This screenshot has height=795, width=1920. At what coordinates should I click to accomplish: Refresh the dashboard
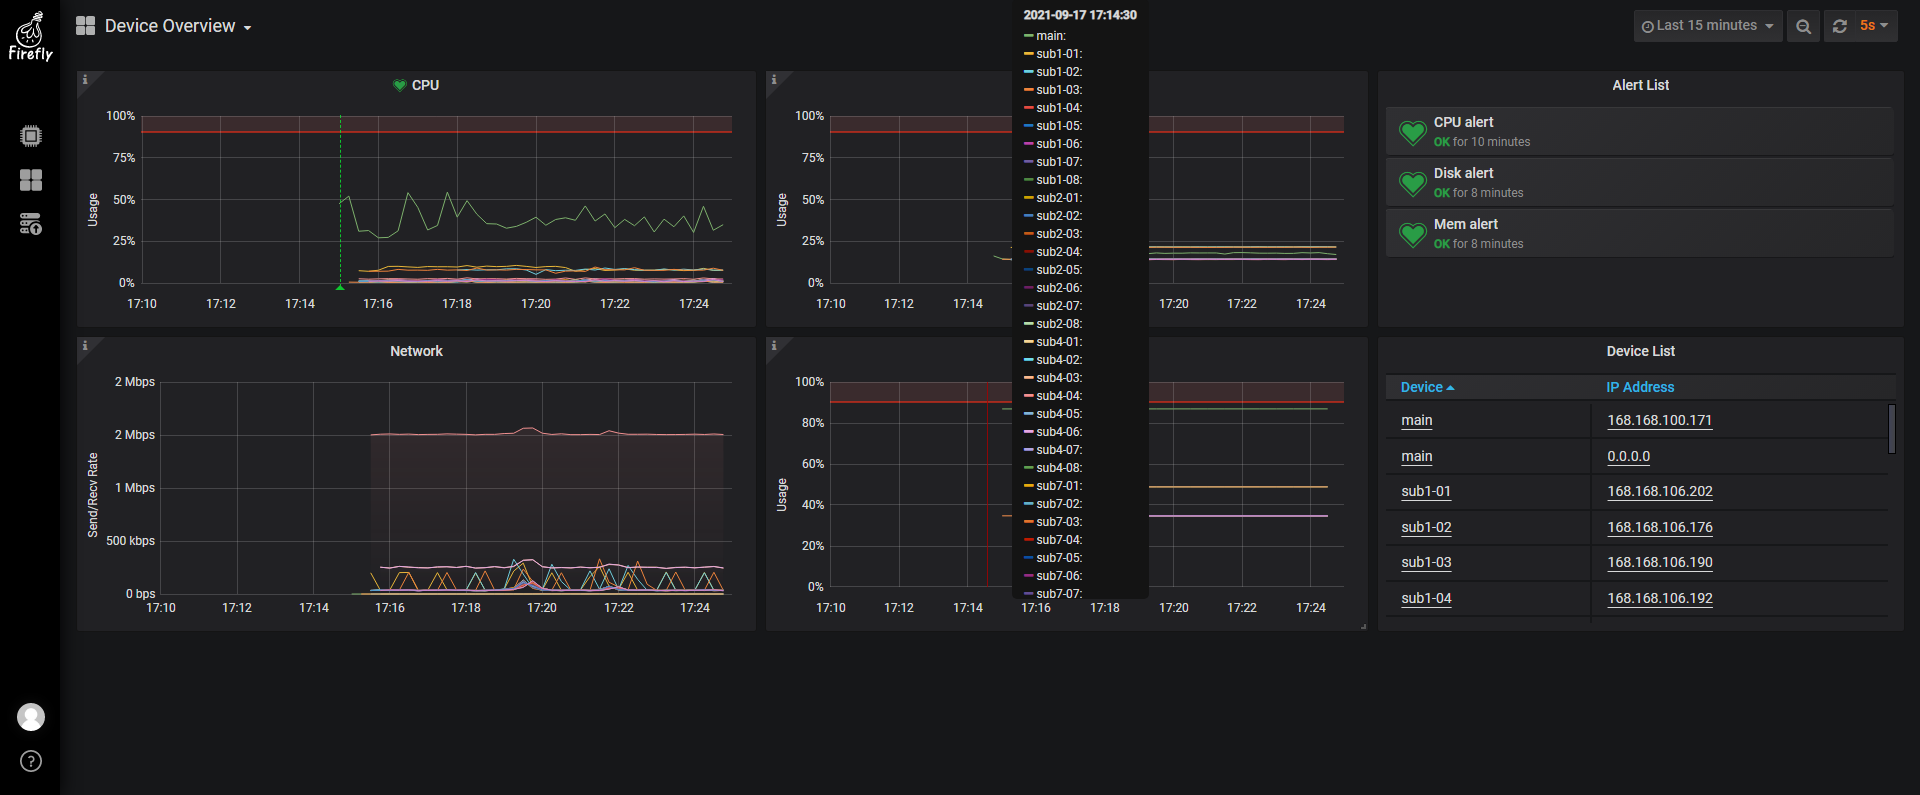pos(1840,26)
